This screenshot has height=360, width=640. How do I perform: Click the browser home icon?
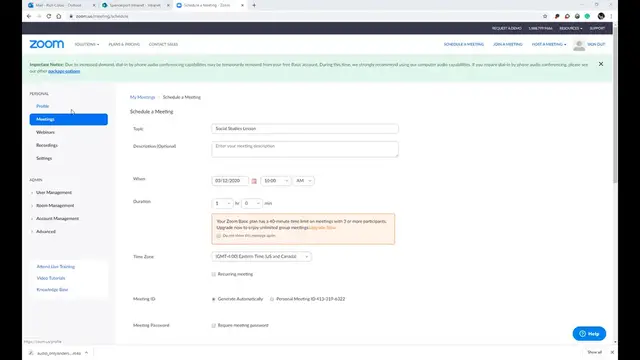tap(59, 16)
